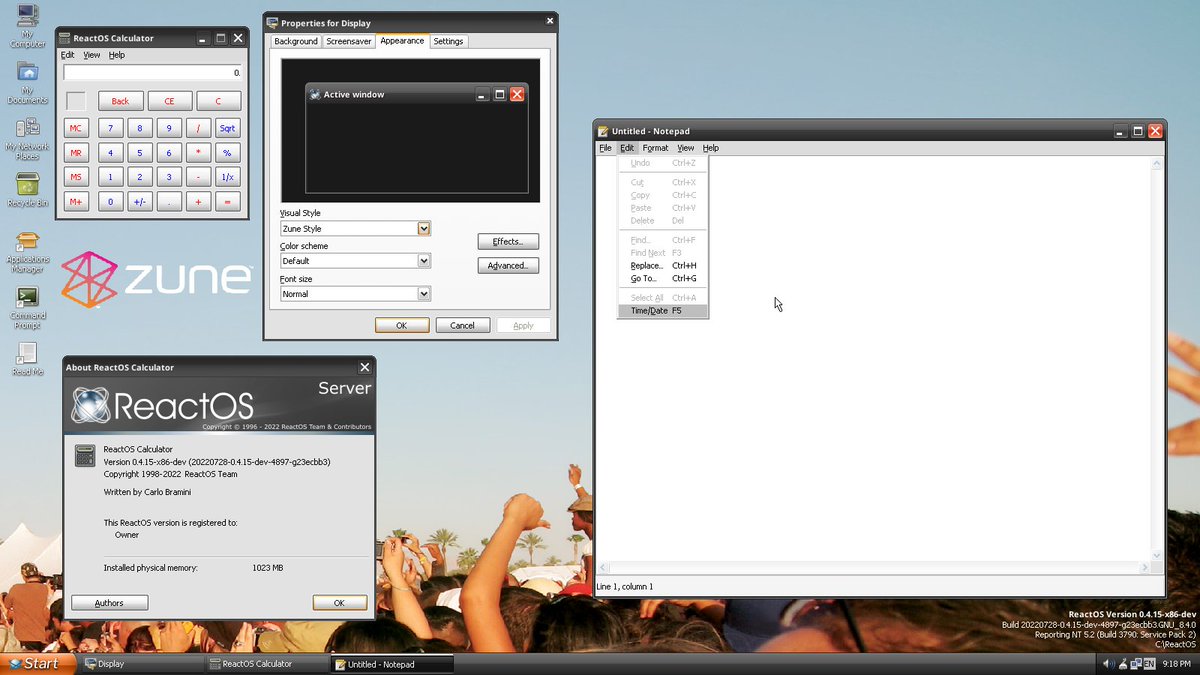Image resolution: width=1200 pixels, height=675 pixels.
Task: Open Notepad's Format menu
Action: 655,148
